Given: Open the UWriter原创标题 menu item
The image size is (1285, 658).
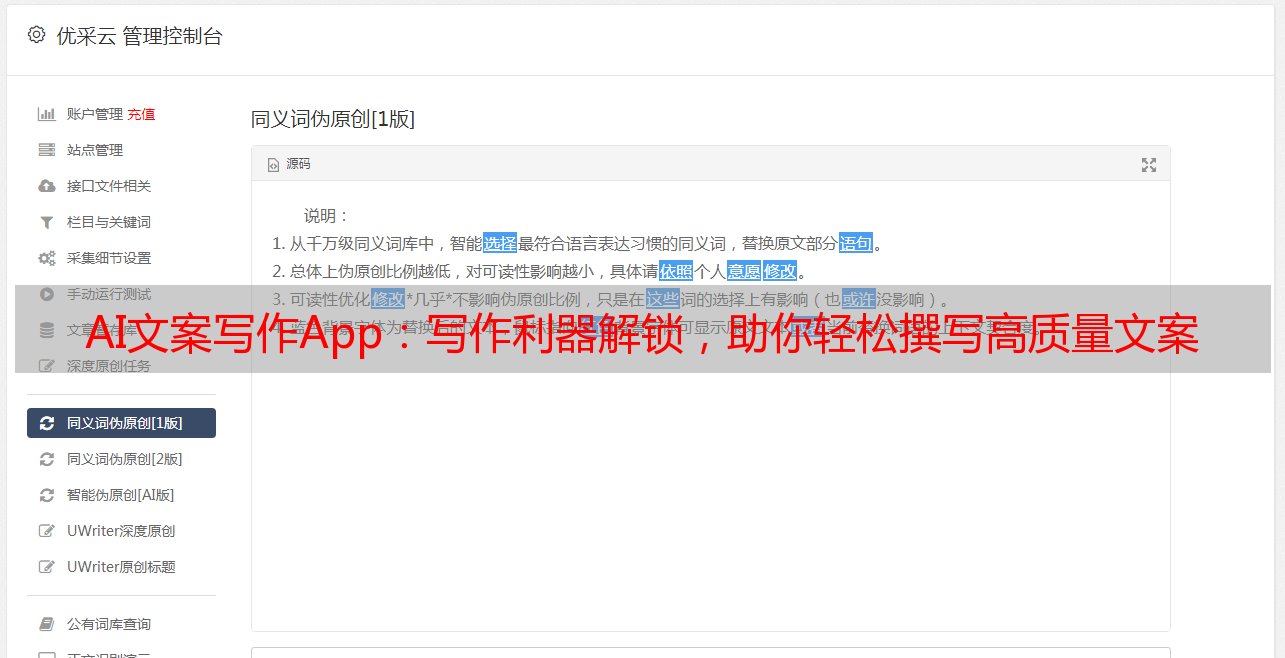Looking at the screenshot, I should (x=121, y=567).
